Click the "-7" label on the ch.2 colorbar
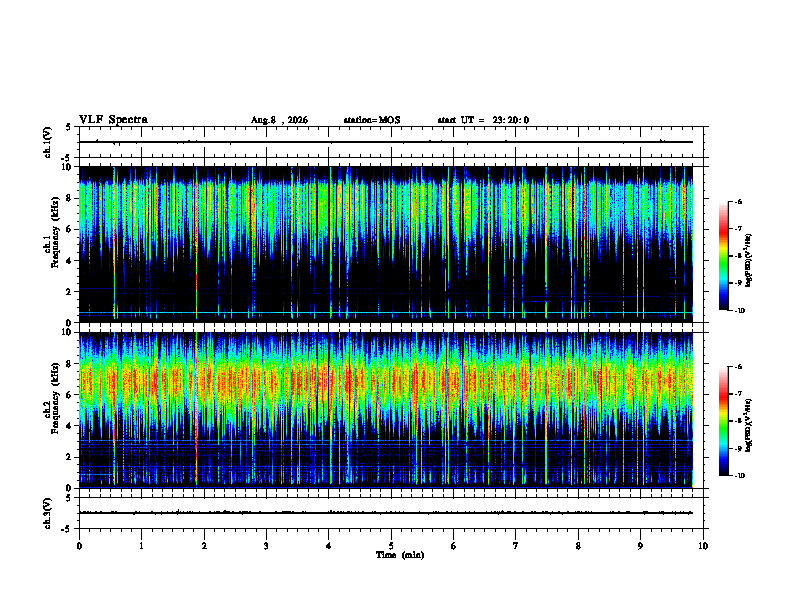 [x=738, y=394]
